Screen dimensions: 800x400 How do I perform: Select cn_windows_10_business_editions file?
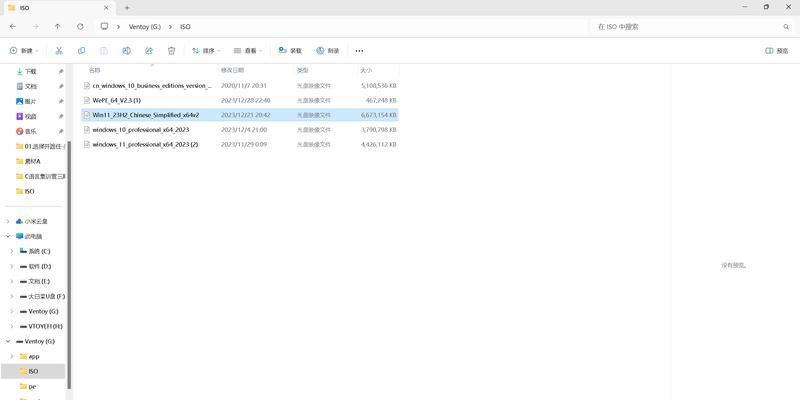240,86
